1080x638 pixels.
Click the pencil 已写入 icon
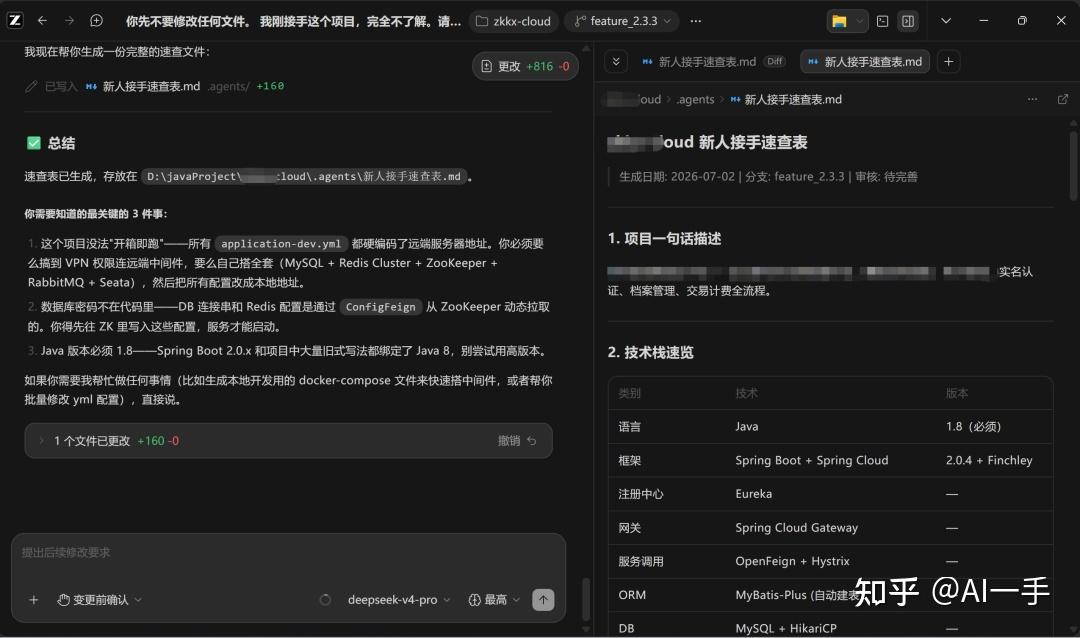click(x=31, y=86)
